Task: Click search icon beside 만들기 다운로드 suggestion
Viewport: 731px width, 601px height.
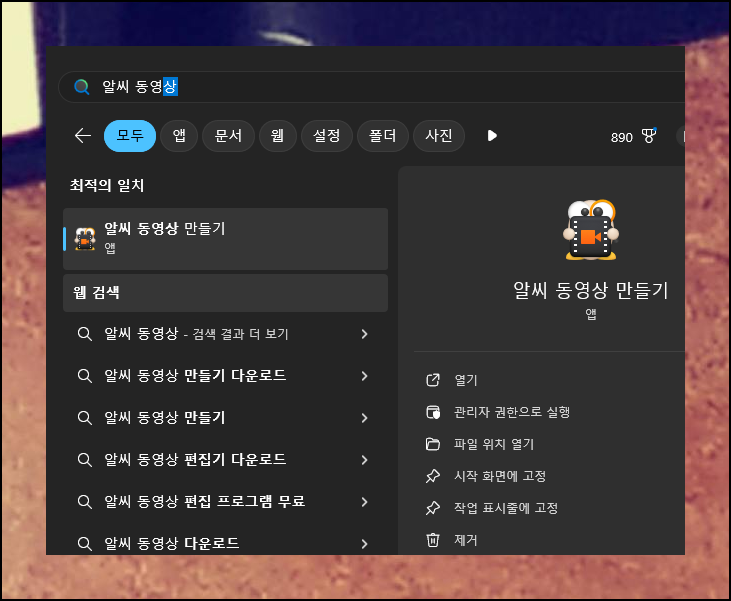Action: [x=84, y=376]
